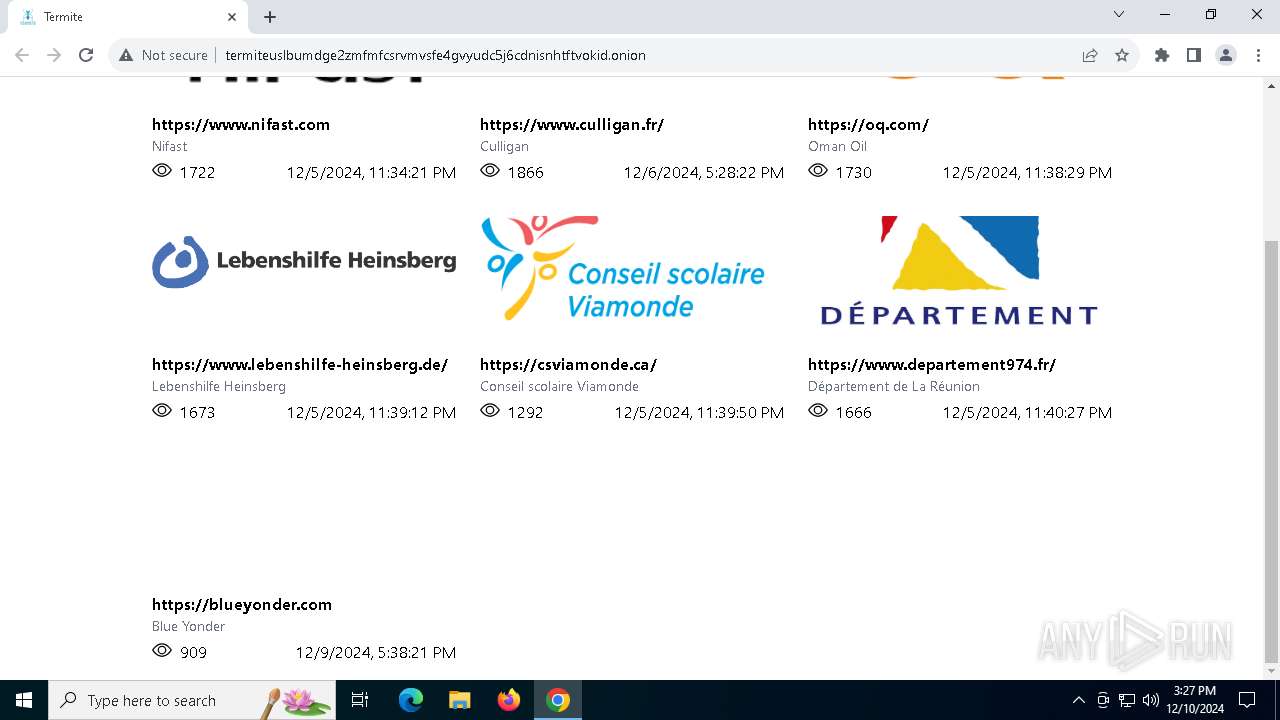Select the Termite browser tab

(x=128, y=17)
